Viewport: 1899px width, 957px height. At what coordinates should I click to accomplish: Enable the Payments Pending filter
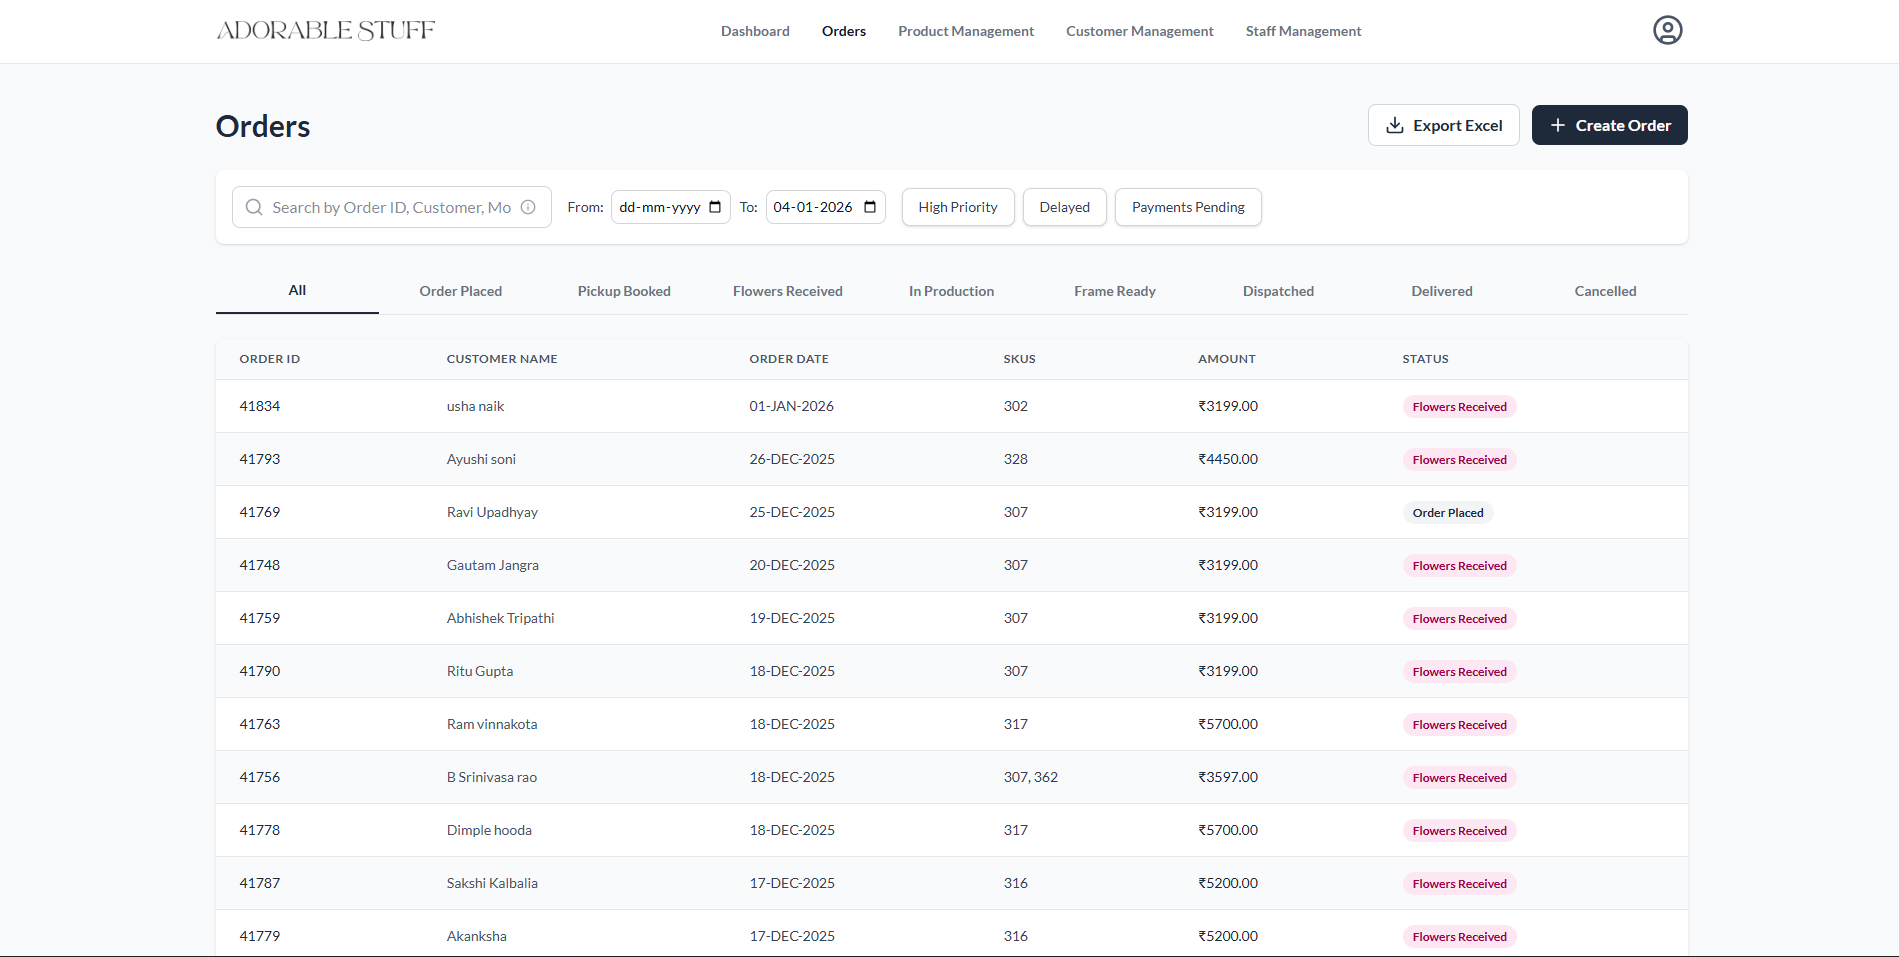[x=1187, y=207]
